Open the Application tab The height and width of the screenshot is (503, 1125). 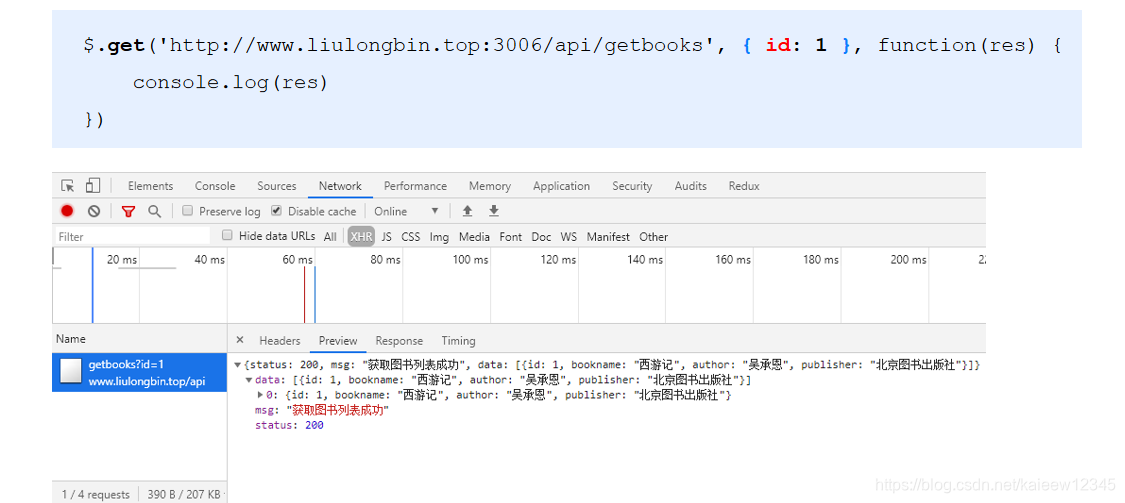tap(561, 186)
